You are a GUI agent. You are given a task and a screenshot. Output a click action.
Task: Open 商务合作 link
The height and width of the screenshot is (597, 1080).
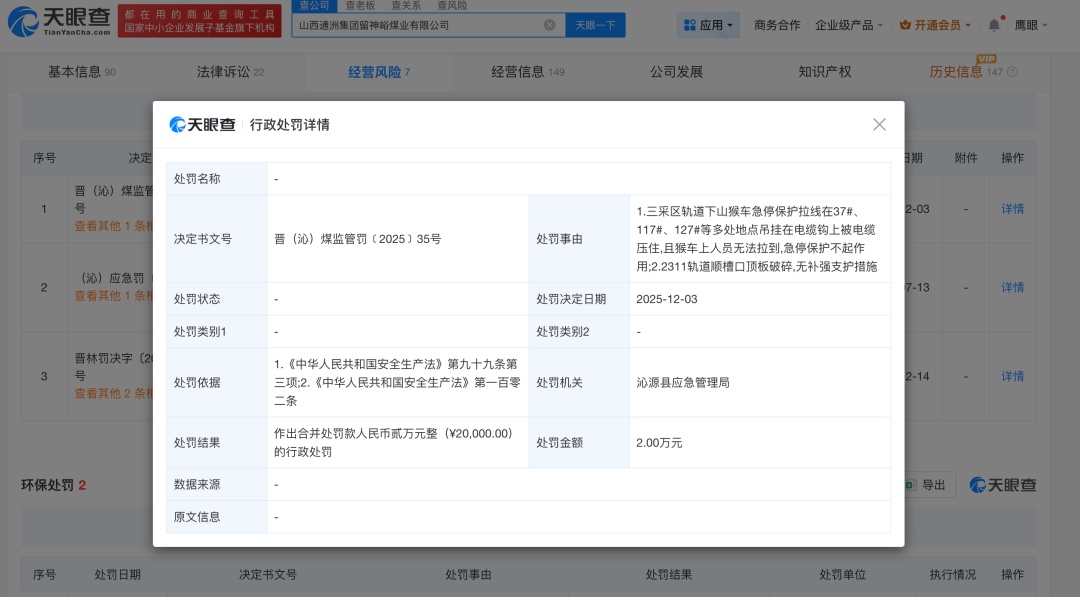click(777, 25)
